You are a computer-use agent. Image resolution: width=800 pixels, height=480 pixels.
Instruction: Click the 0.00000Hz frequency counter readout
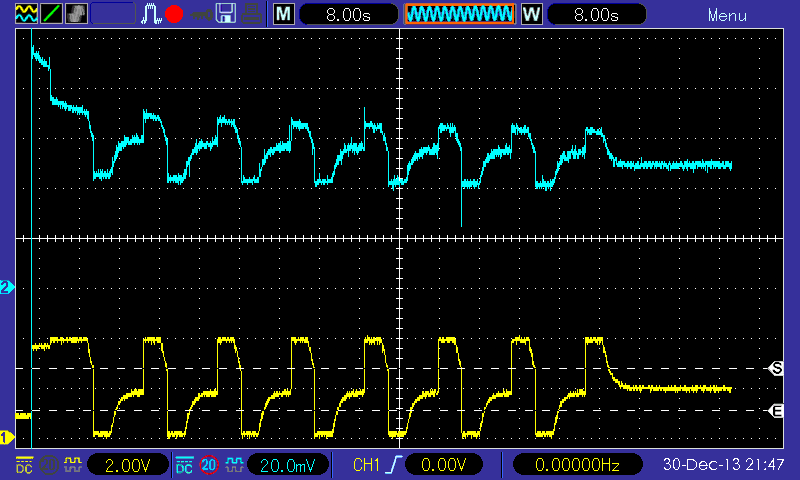click(x=577, y=465)
